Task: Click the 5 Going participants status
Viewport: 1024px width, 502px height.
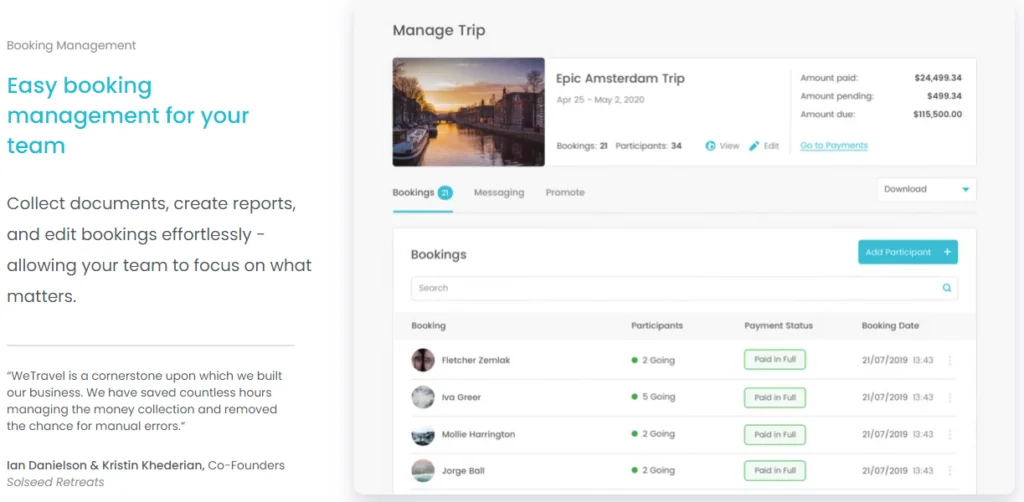Action: tap(653, 397)
